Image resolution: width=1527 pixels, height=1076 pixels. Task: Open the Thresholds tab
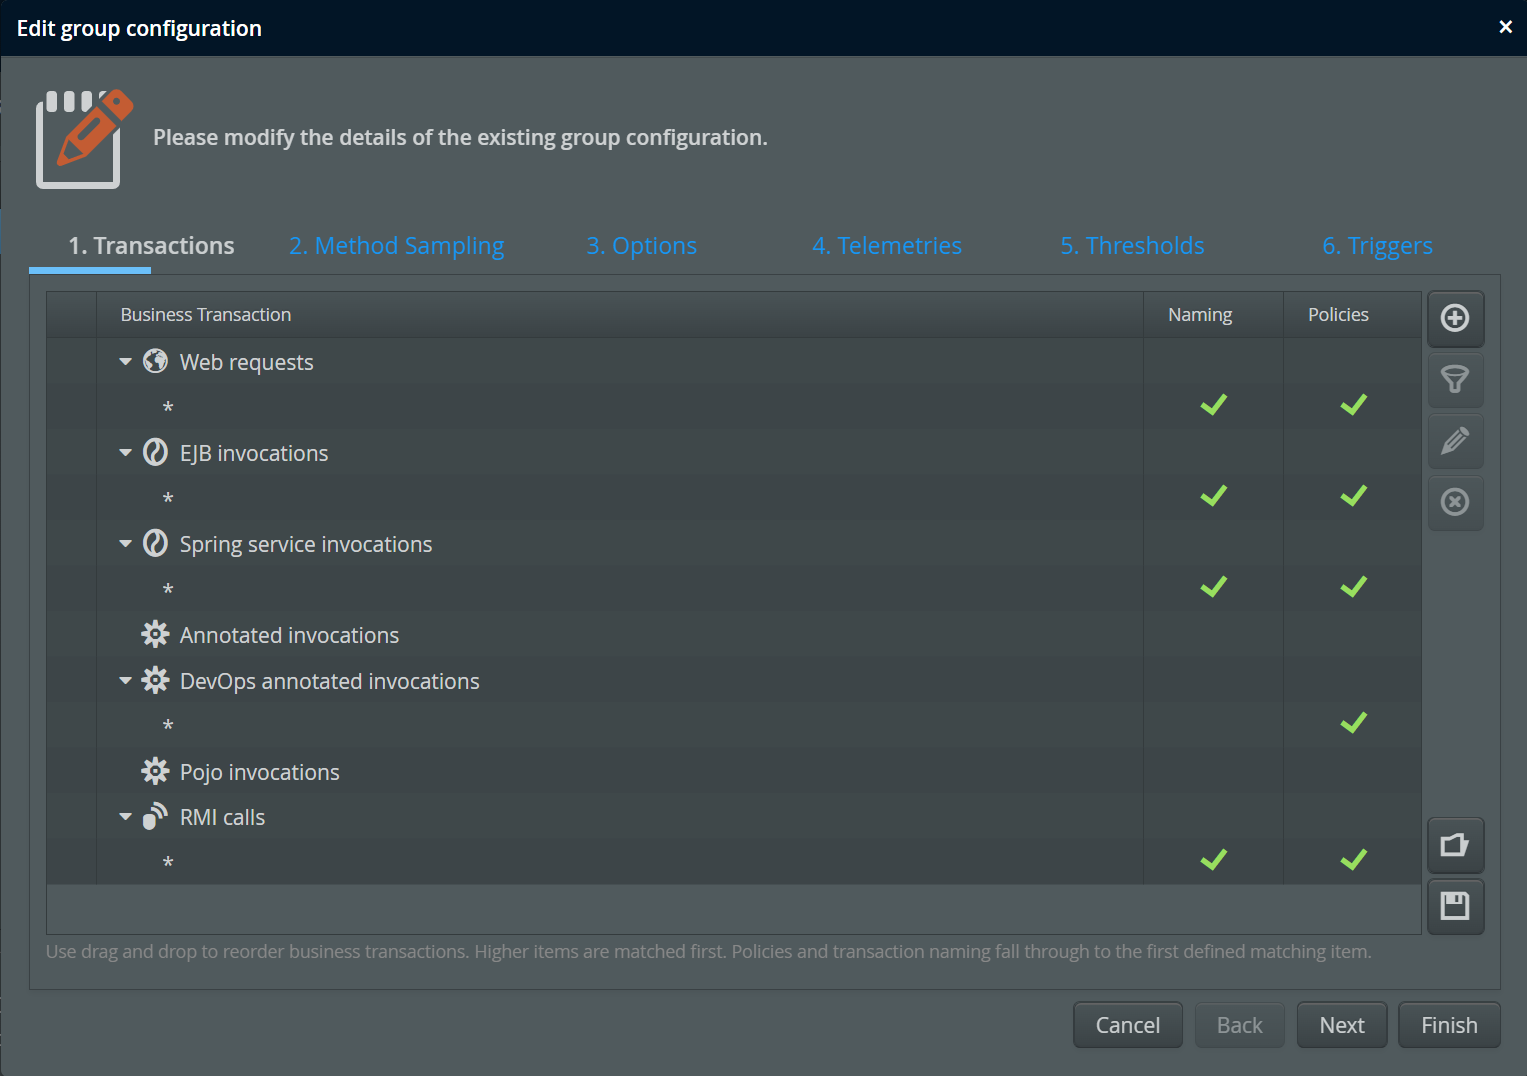point(1132,246)
